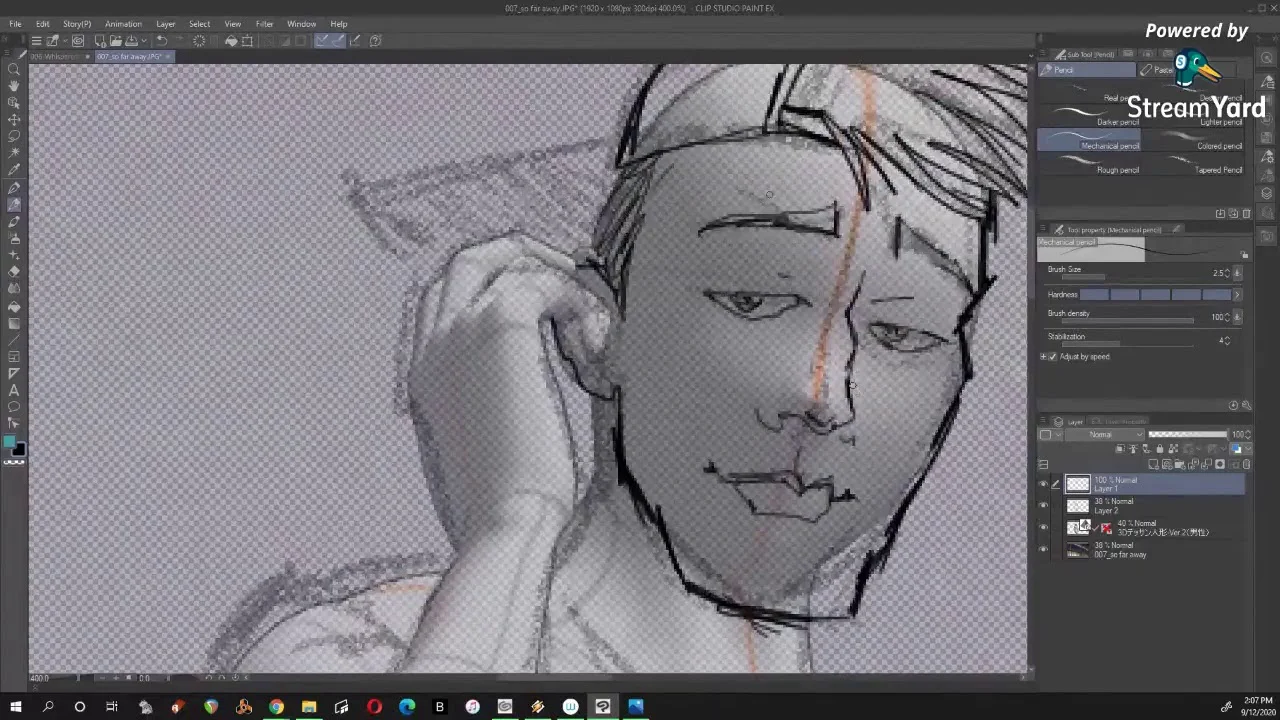Toggle visibility of 007_so far away layer
1280x720 pixels.
[1043, 550]
